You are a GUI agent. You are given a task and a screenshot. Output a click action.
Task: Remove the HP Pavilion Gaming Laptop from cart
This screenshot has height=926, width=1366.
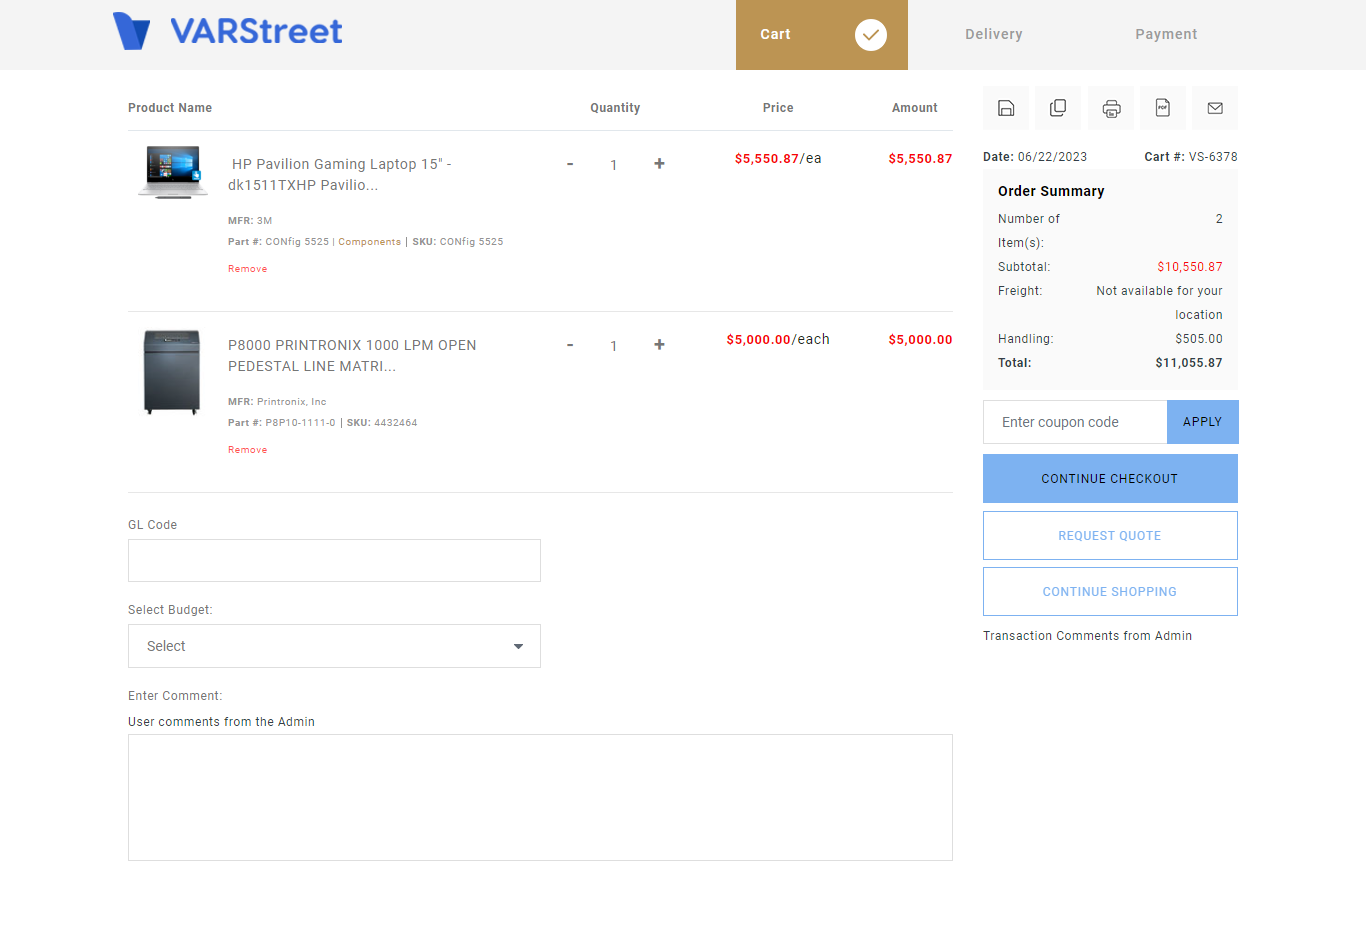pos(247,269)
